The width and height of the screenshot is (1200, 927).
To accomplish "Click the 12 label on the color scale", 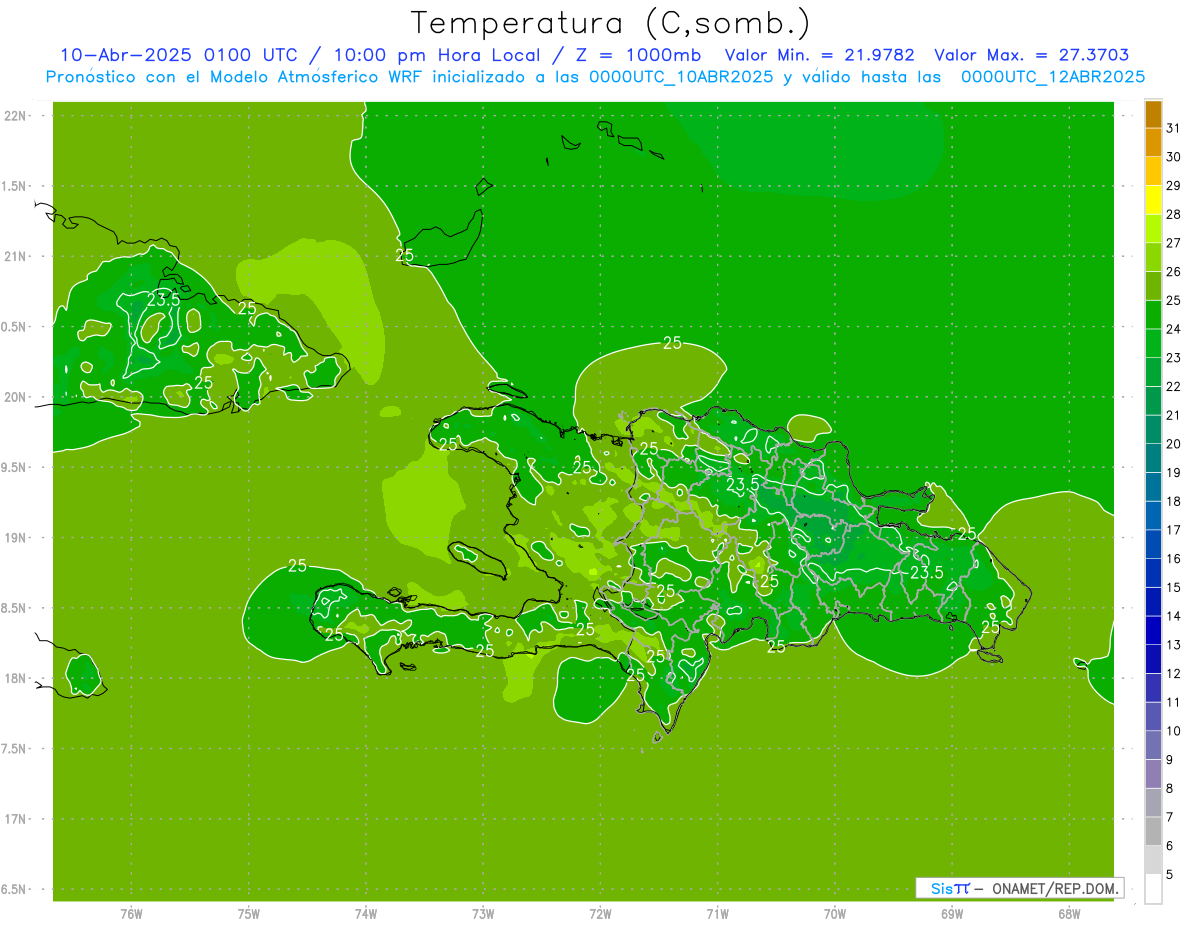I will 1174,674.
